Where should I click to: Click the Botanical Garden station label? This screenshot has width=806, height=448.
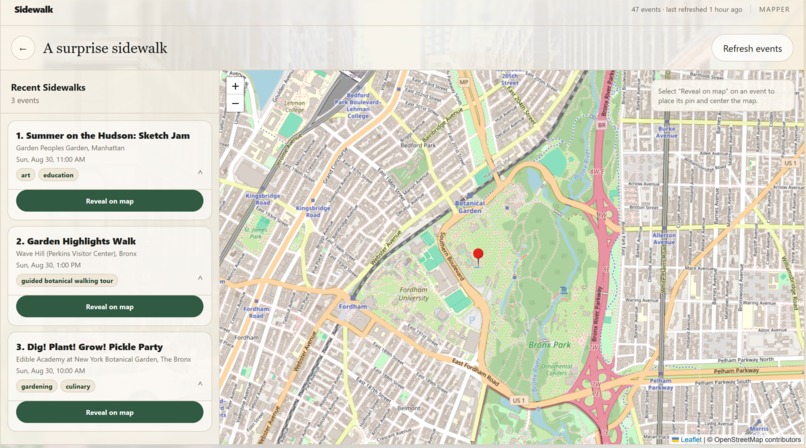coord(470,207)
